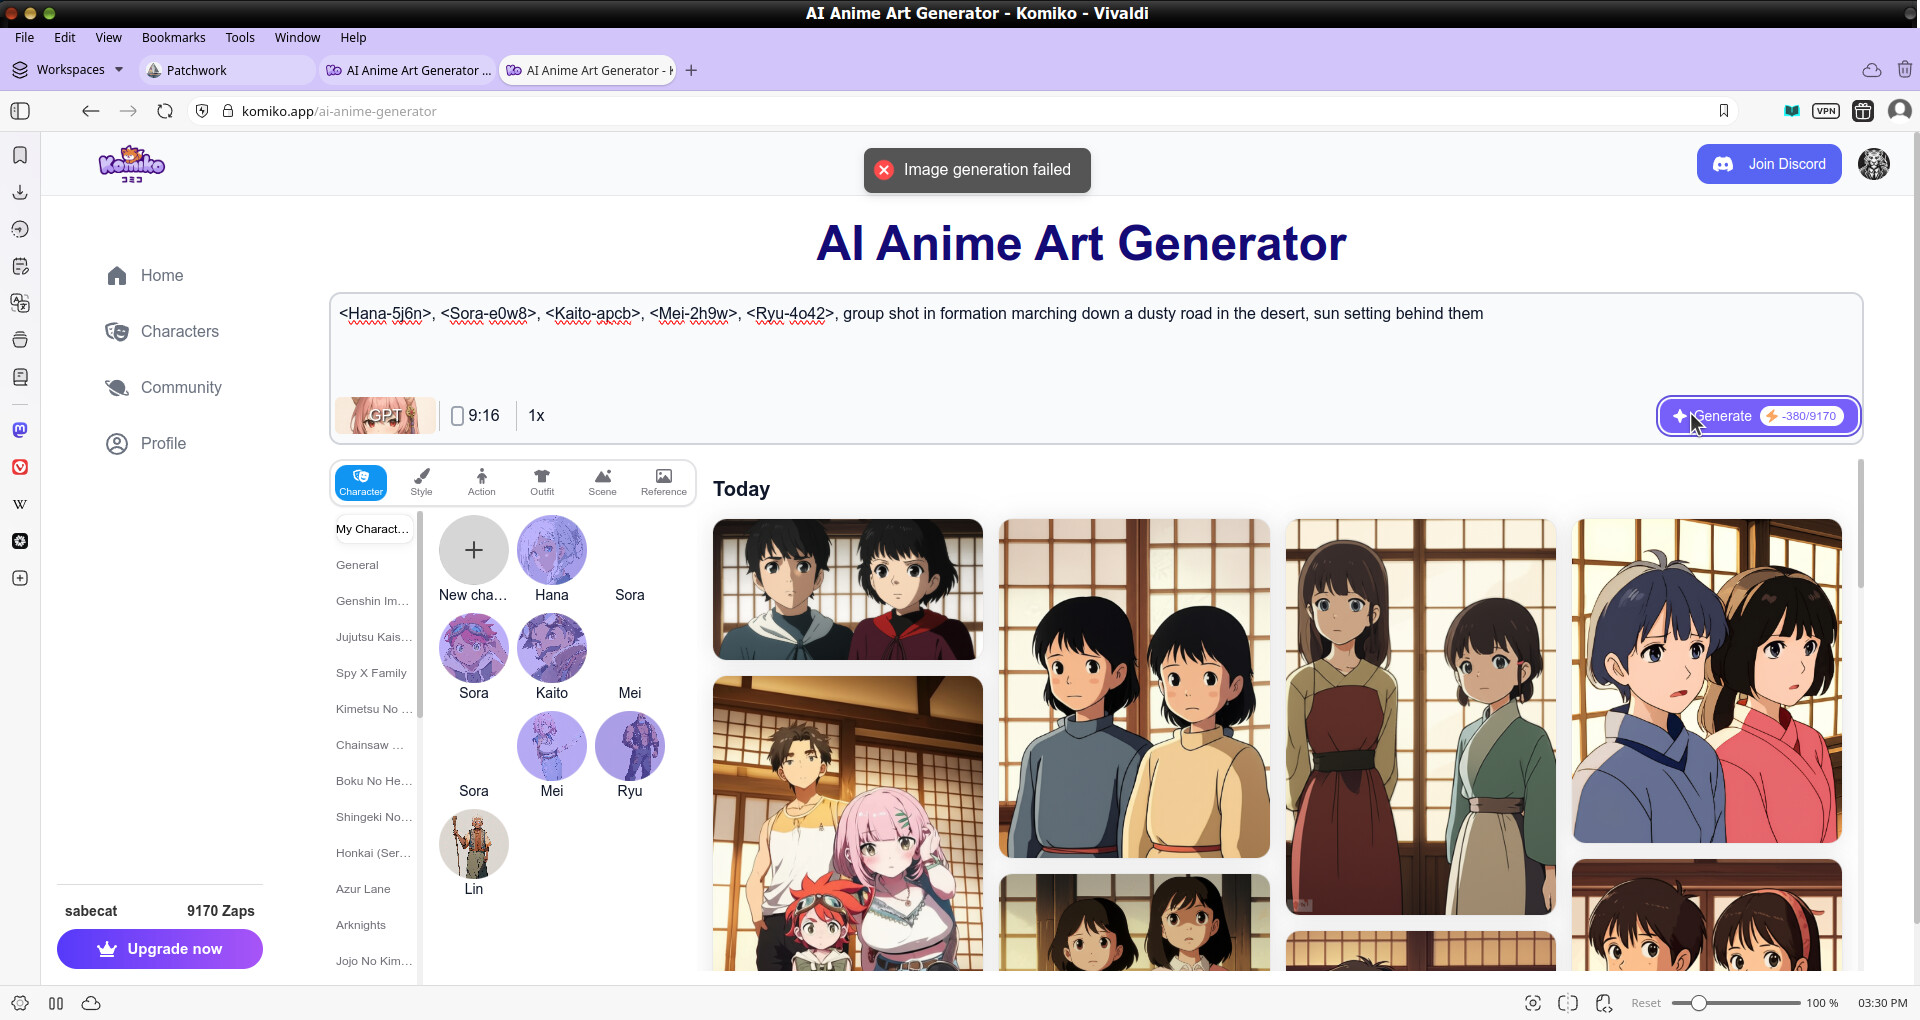Choose the Genshin Impact category
Image resolution: width=1920 pixels, height=1020 pixels.
[373, 601]
